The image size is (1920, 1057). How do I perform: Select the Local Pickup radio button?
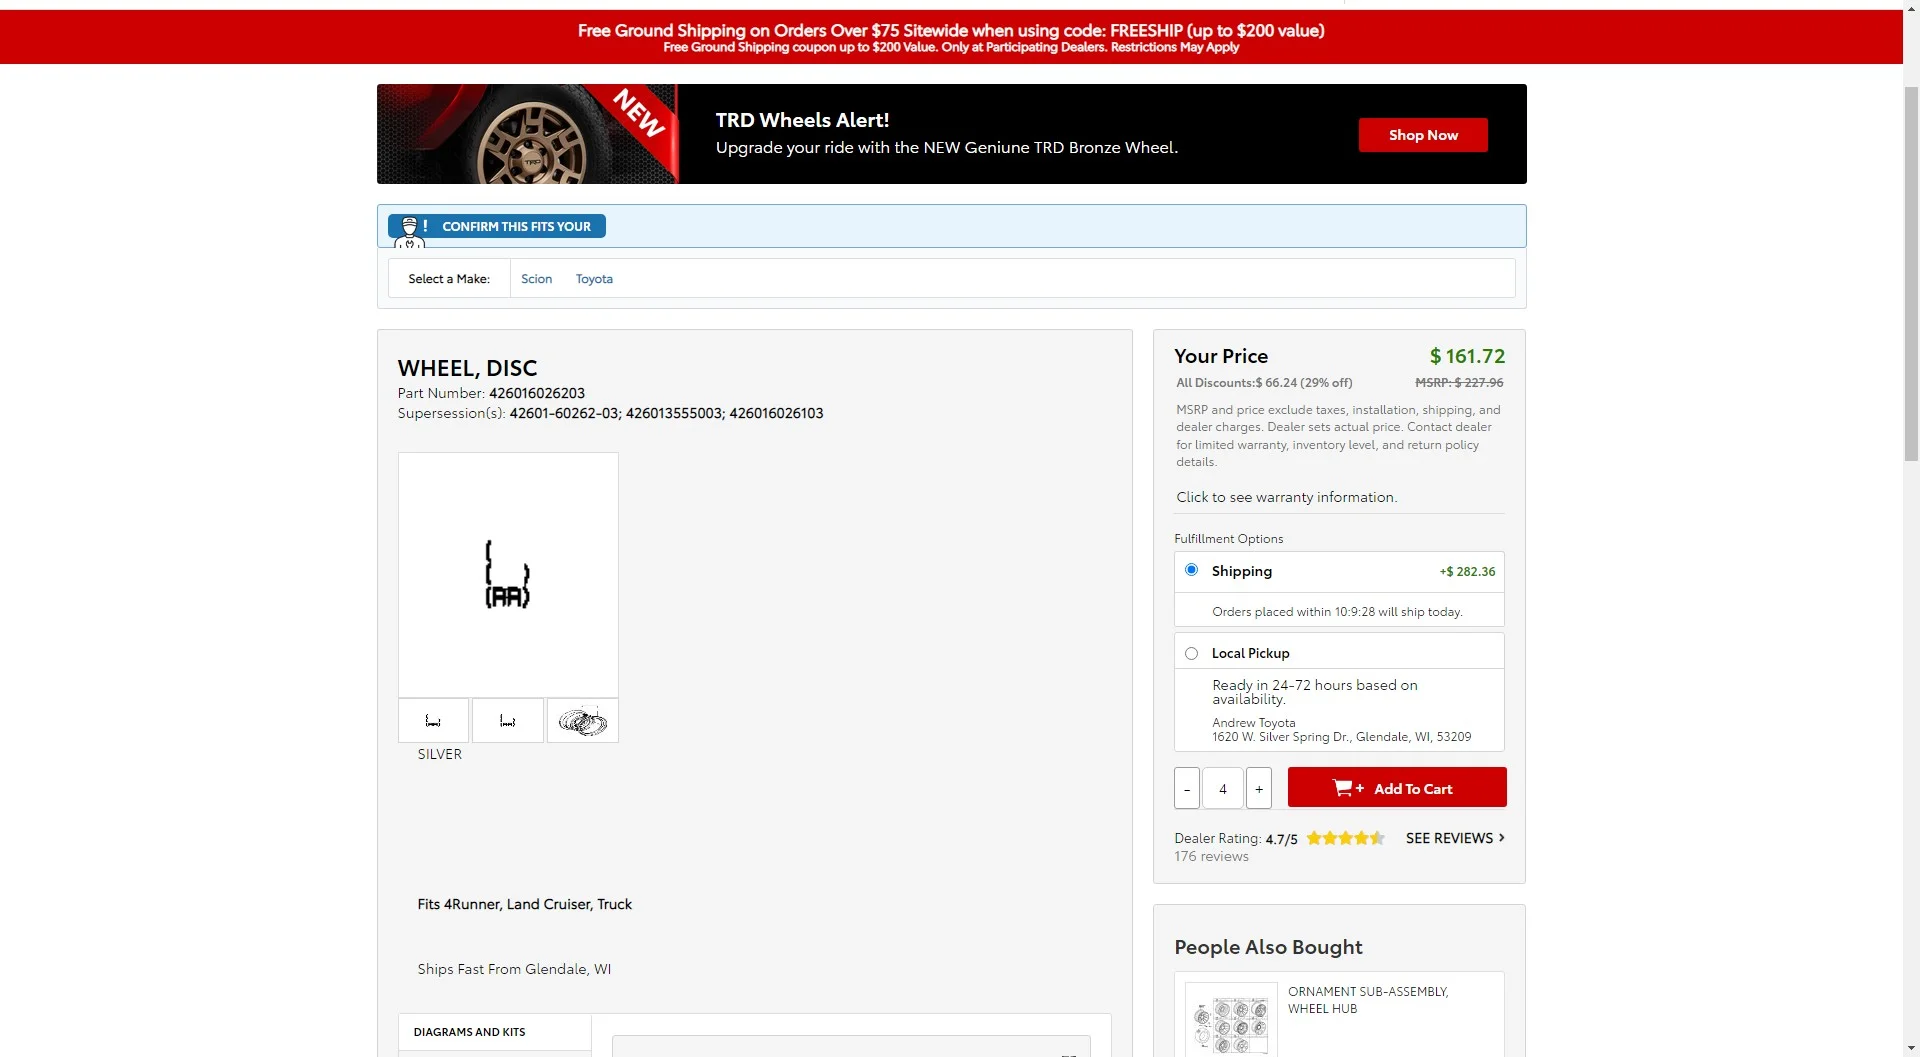tap(1191, 653)
